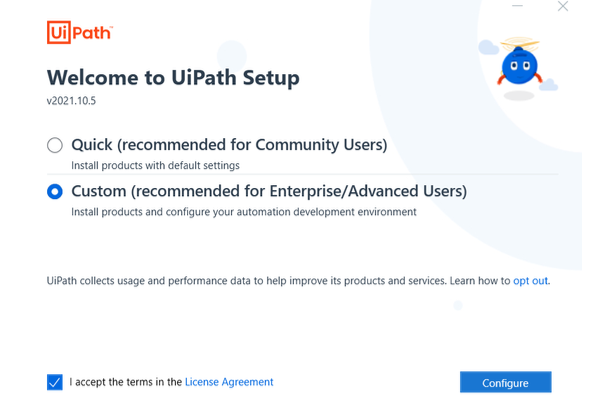Click the Welcome to UiPath Setup heading
The image size is (591, 416).
[x=173, y=78]
